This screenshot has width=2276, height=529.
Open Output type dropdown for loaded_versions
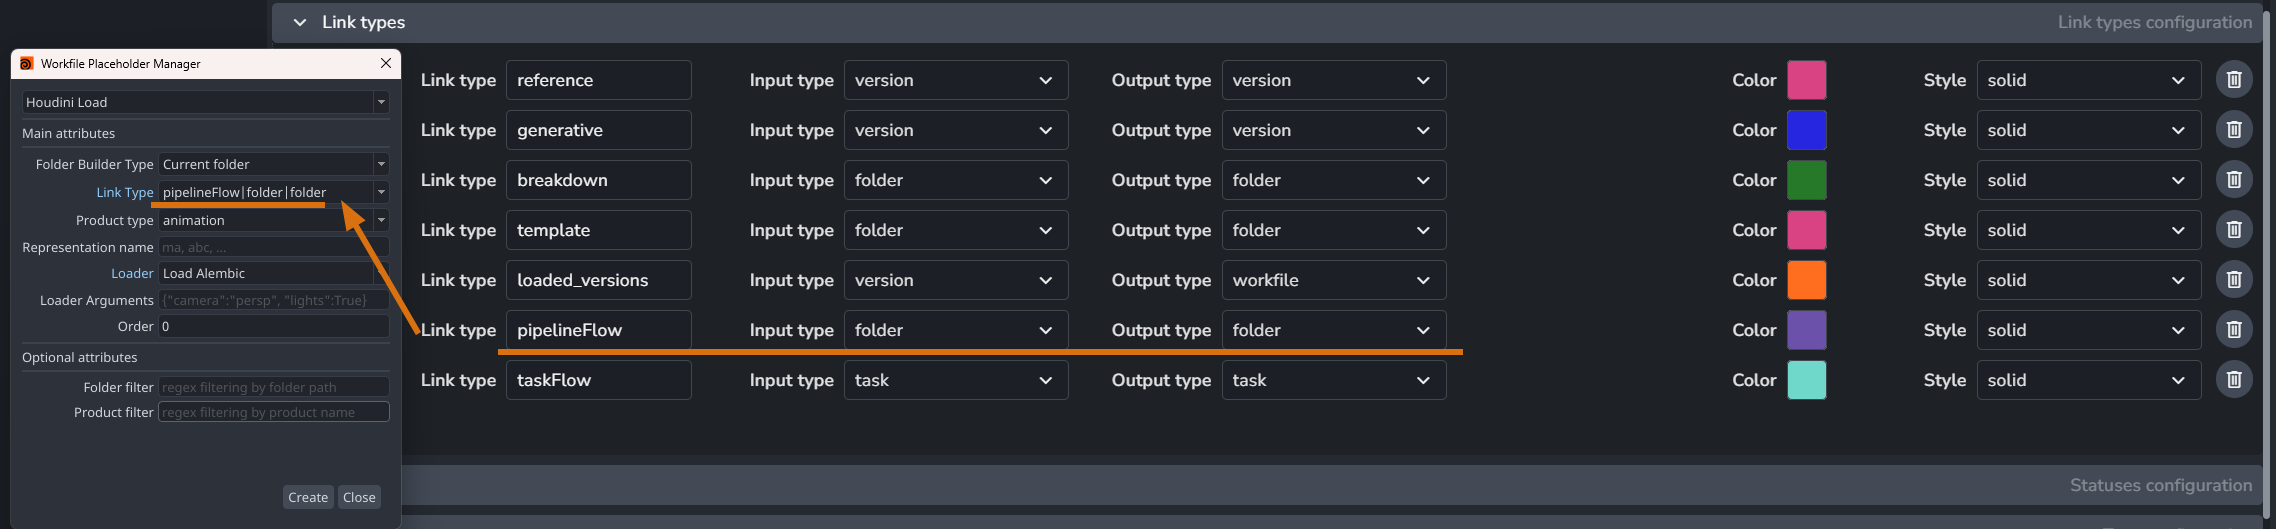[1333, 280]
